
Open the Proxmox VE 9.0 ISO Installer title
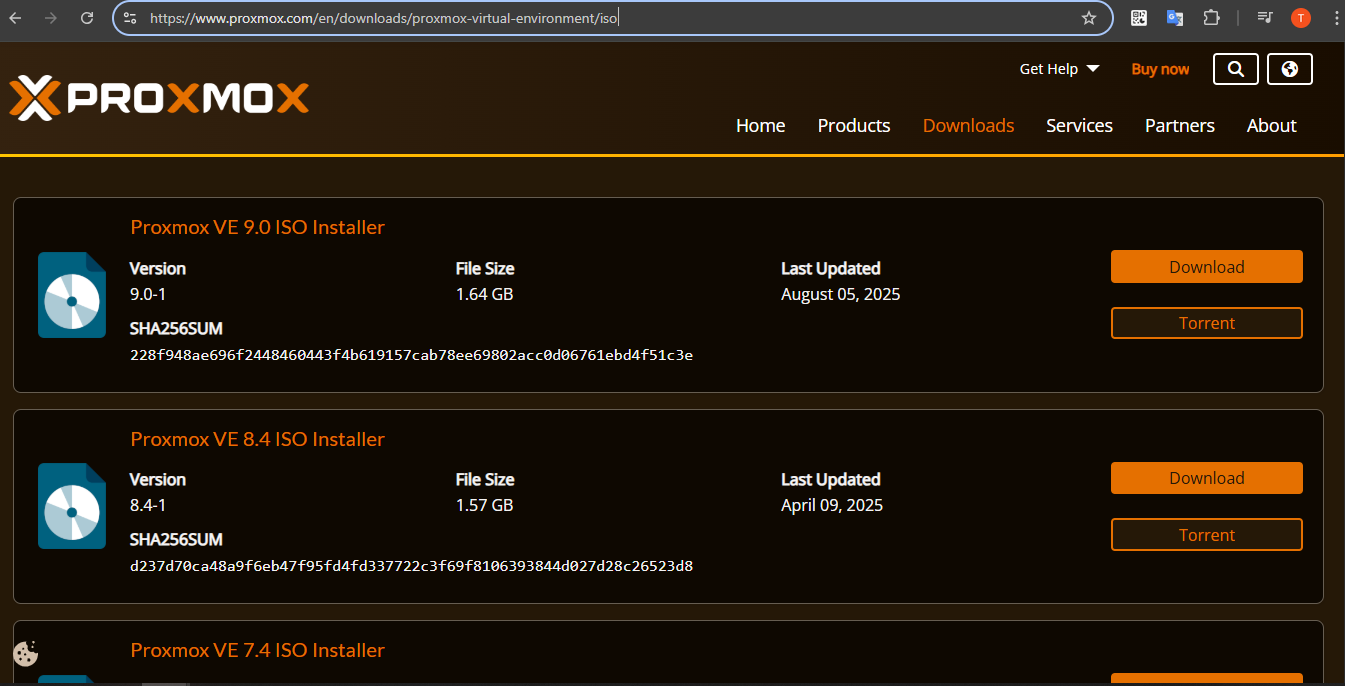pos(257,227)
